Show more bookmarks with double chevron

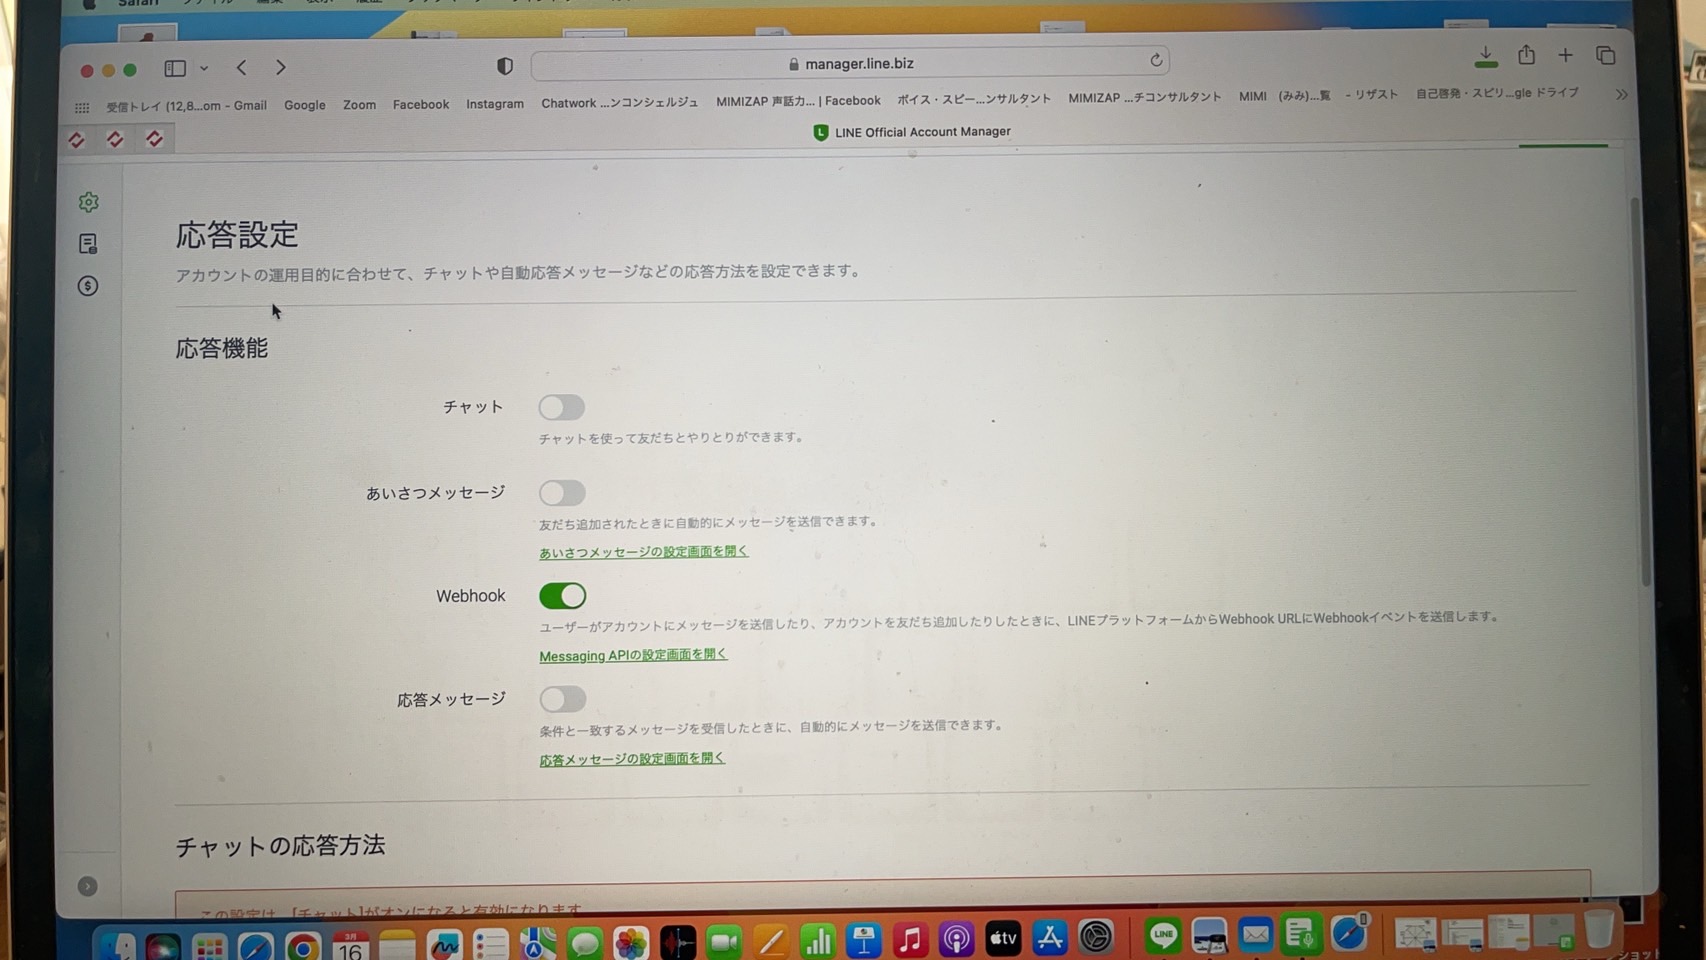[x=1622, y=94]
